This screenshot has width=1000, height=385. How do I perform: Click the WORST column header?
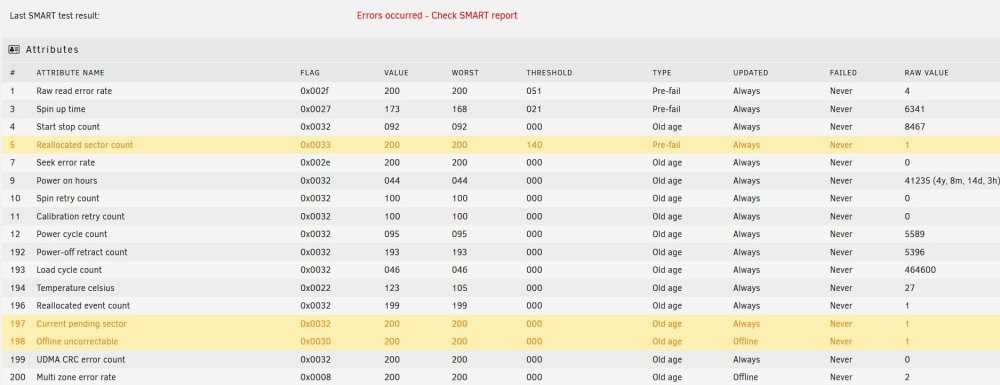click(x=465, y=73)
